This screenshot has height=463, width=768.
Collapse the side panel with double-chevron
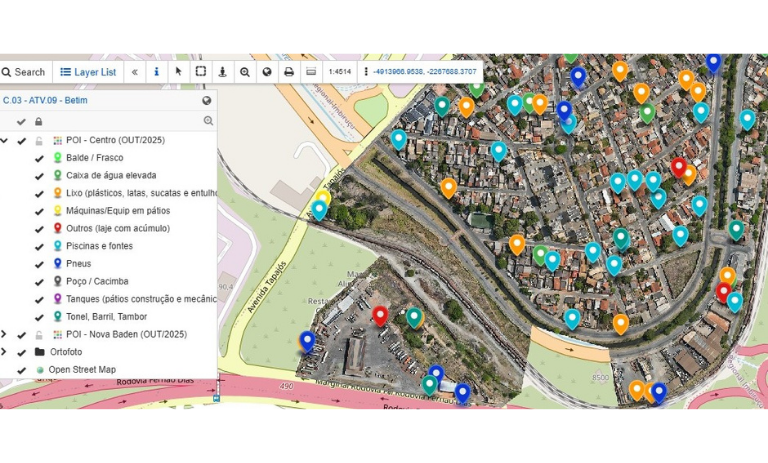pos(135,72)
